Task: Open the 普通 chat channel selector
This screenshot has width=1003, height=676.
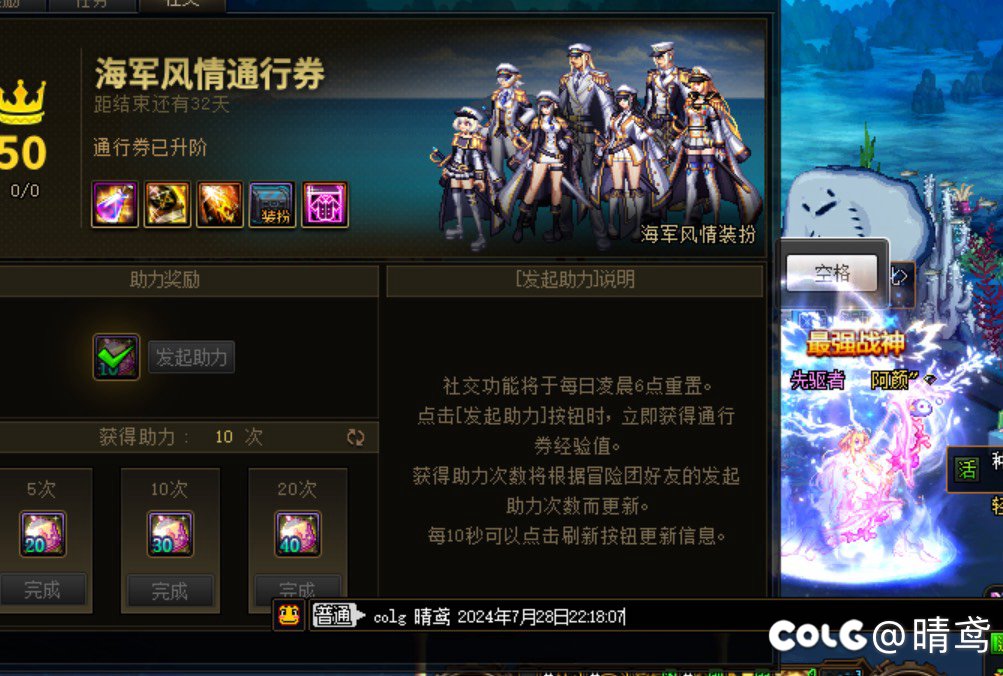Action: 338,616
